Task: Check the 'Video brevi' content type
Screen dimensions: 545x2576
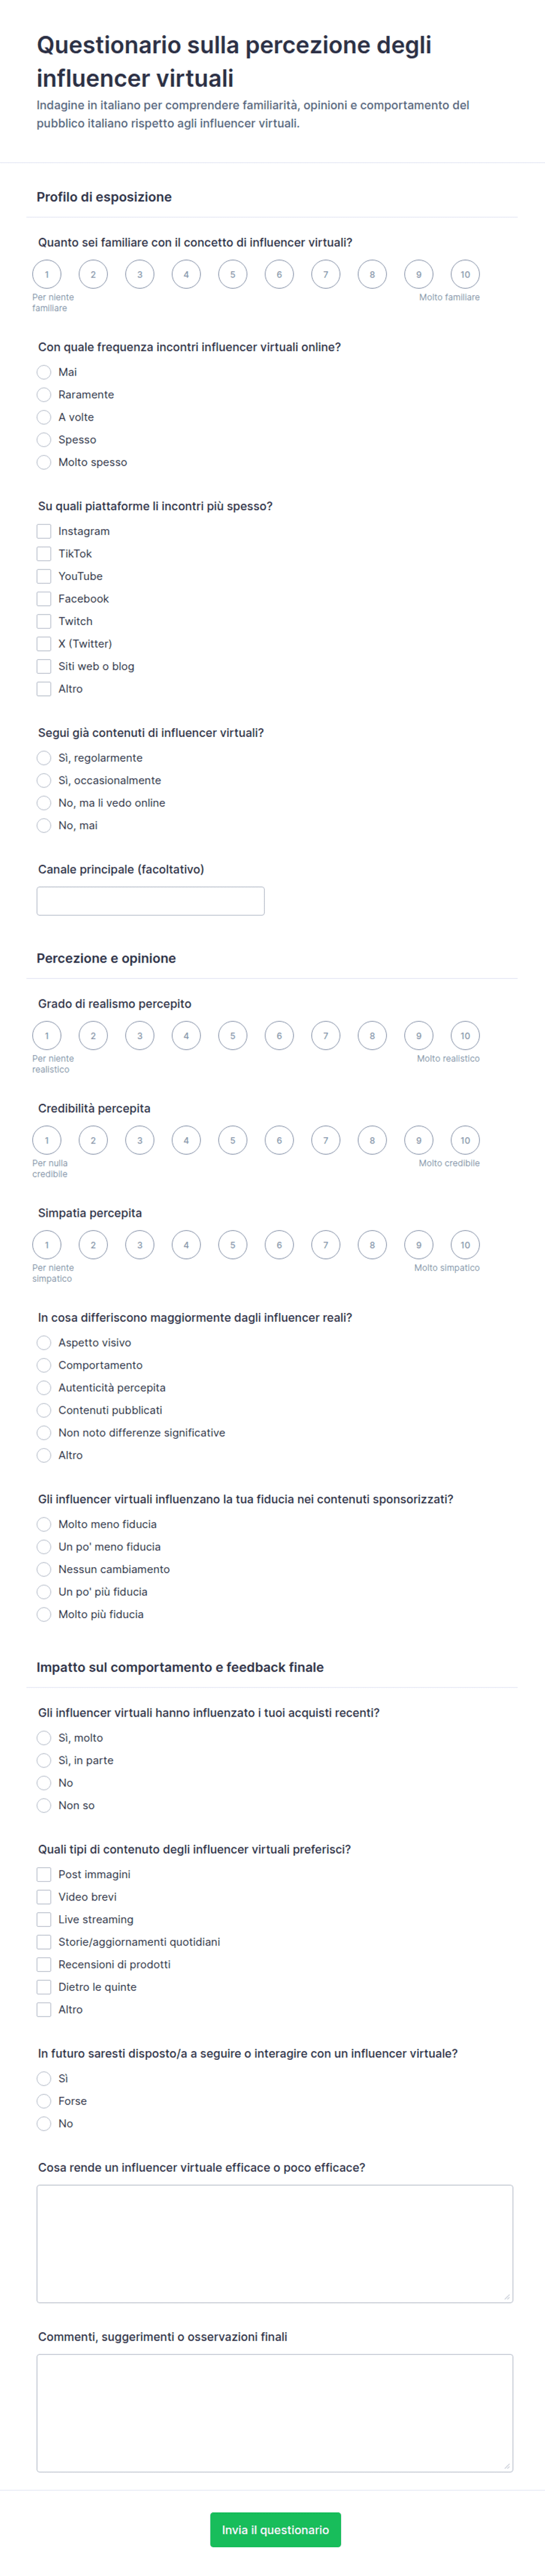Action: point(44,1897)
